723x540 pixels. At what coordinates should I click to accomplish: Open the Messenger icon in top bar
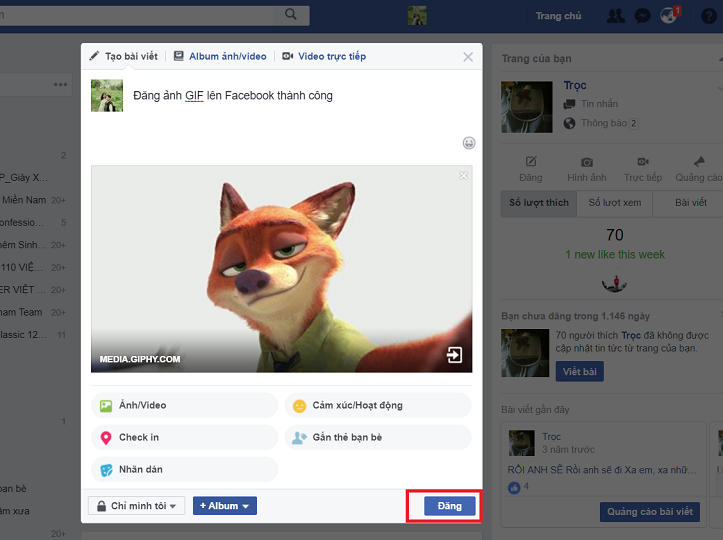coord(642,16)
